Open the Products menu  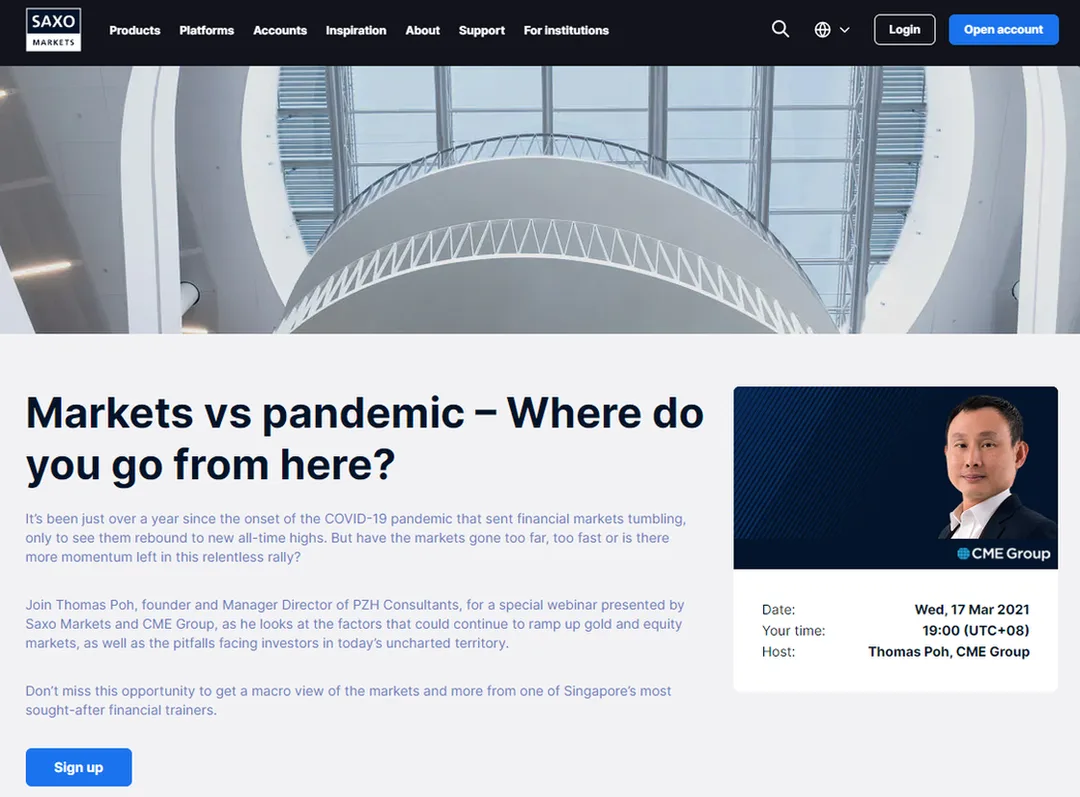(x=134, y=30)
